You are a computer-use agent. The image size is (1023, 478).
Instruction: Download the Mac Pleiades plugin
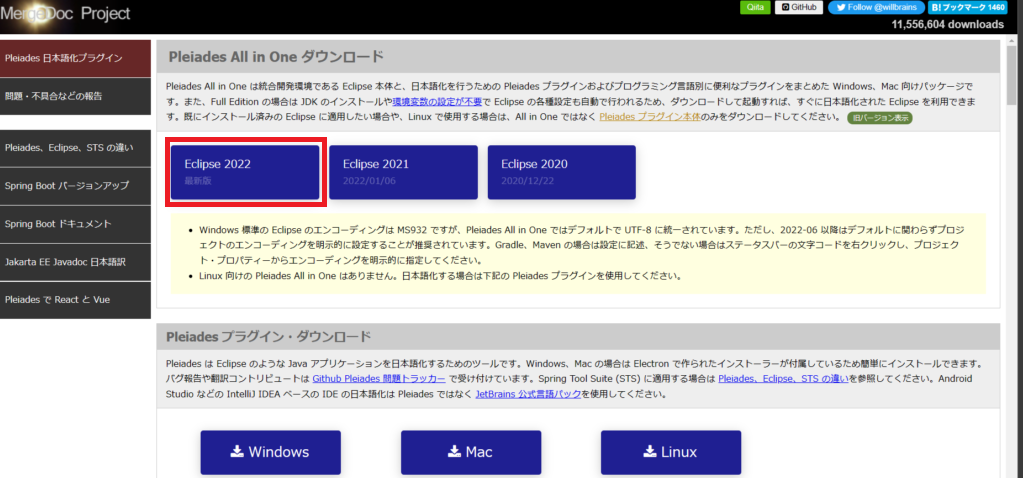point(470,452)
